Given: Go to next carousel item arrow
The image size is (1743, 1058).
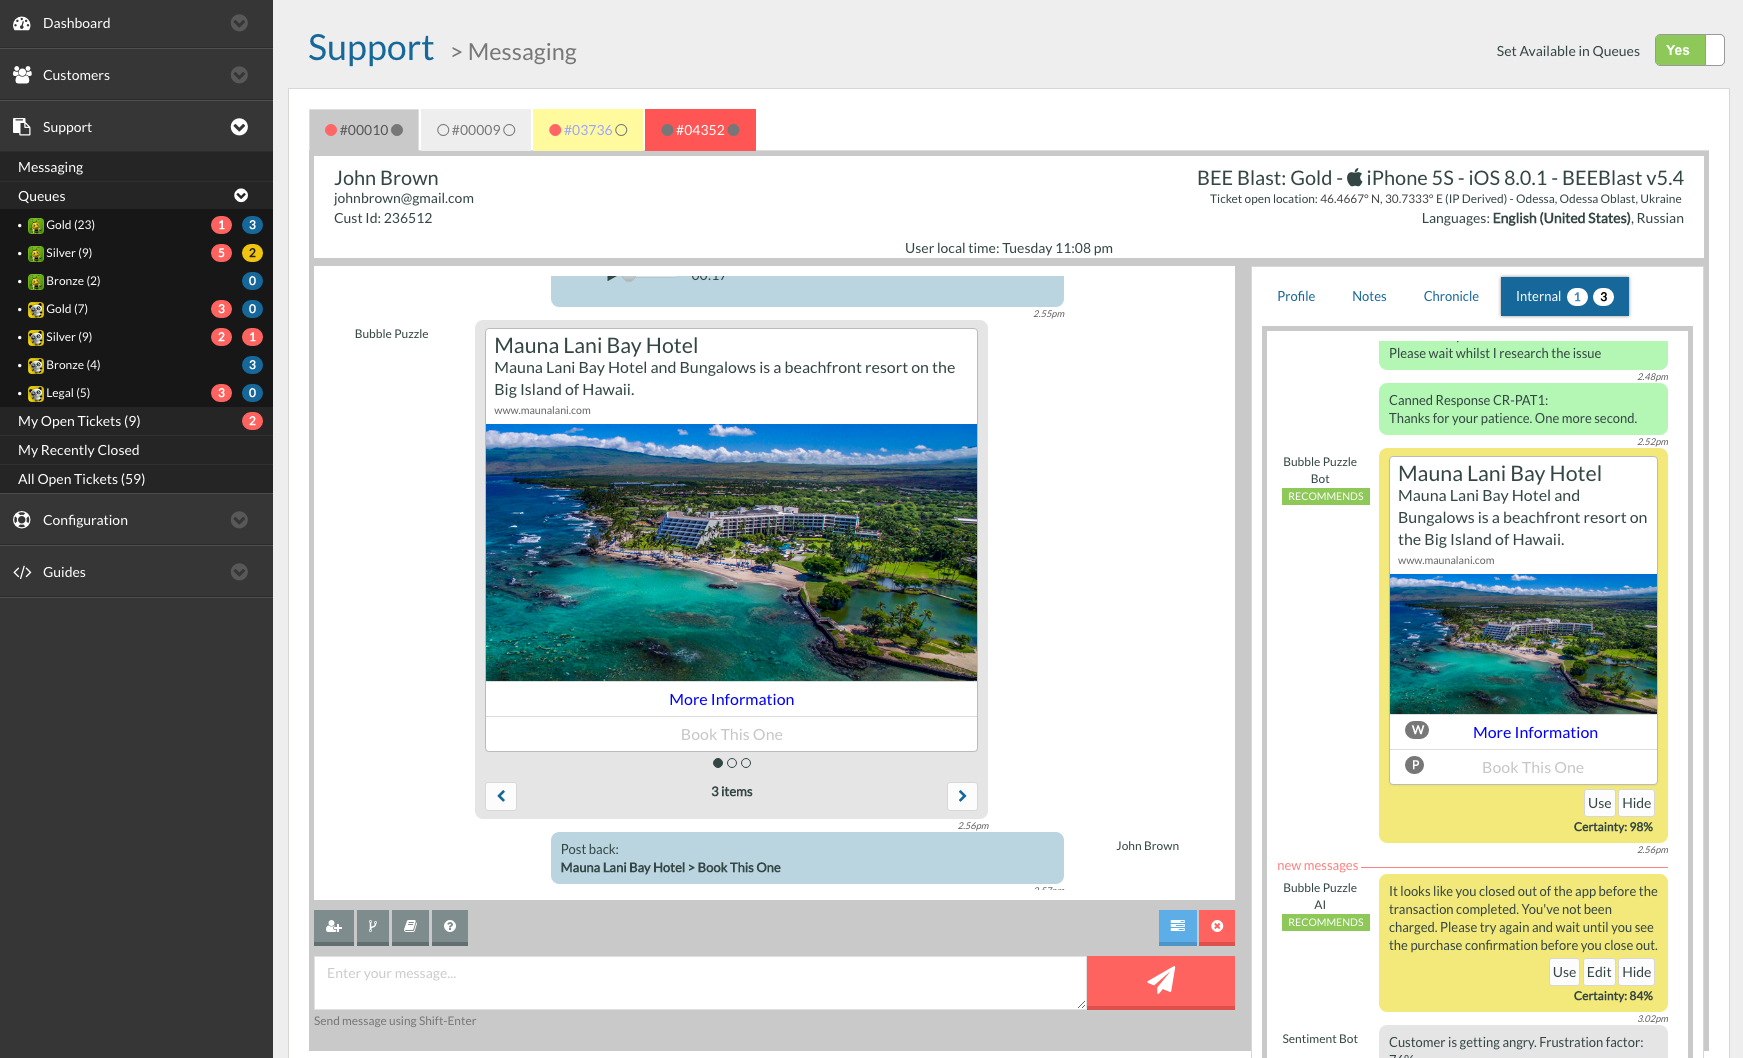Looking at the screenshot, I should coord(962,796).
